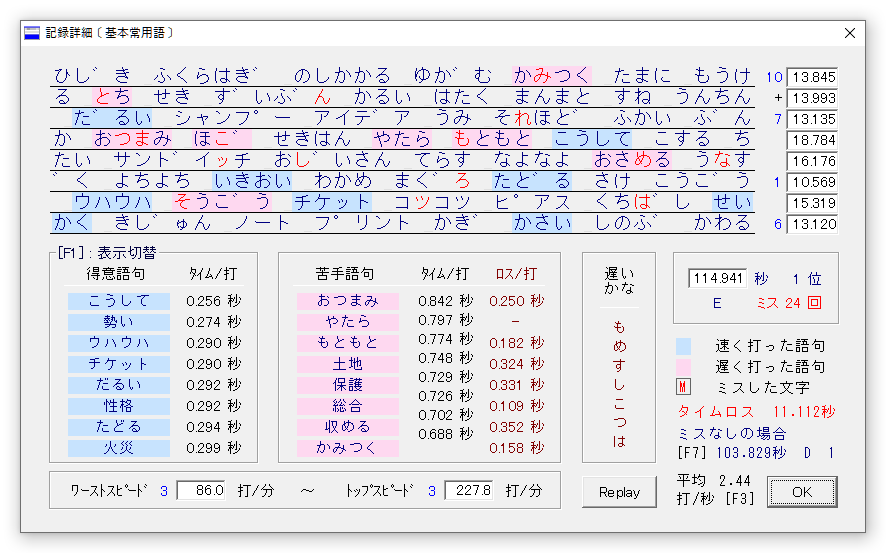Click the 遅いかな panel heading
Image resolution: width=886 pixels, height=553 pixels.
coord(619,281)
